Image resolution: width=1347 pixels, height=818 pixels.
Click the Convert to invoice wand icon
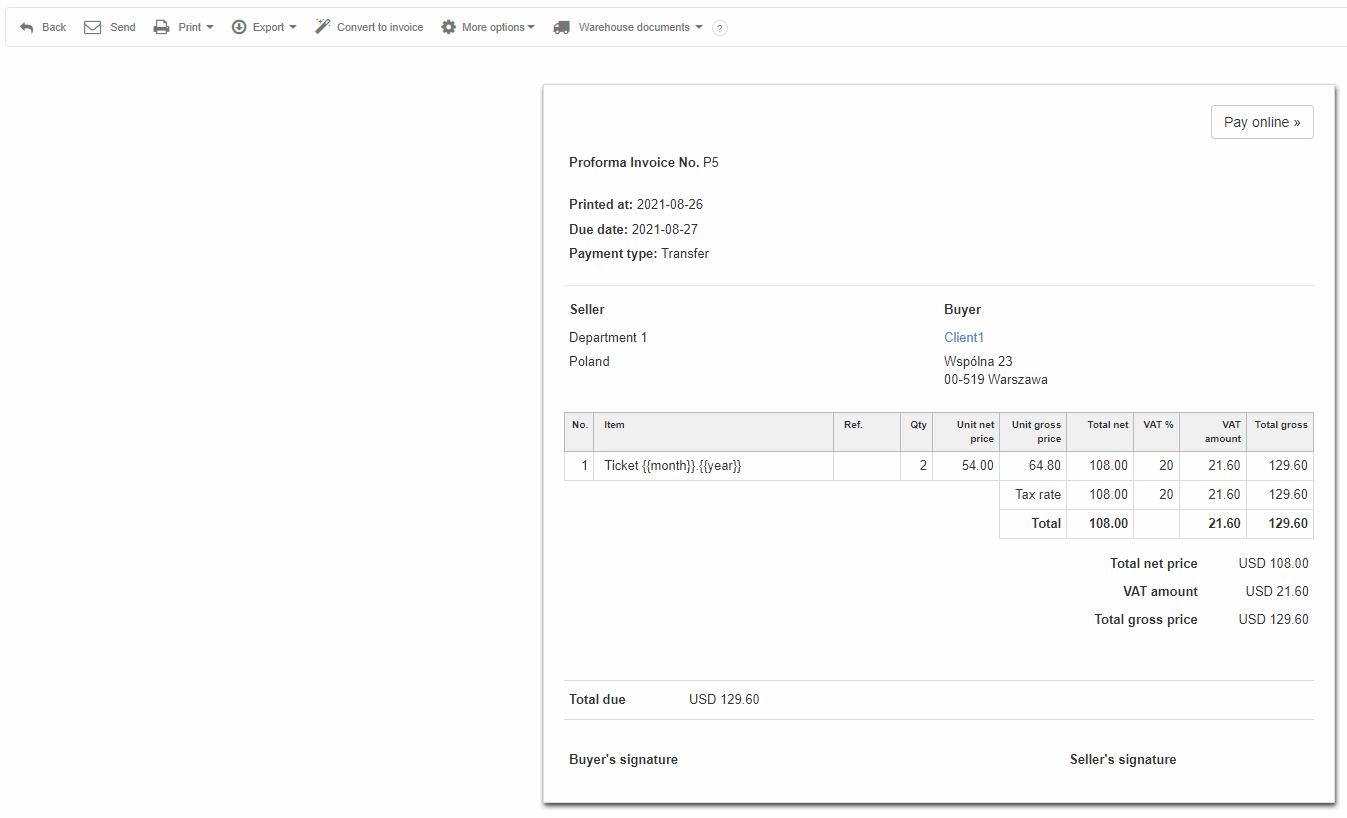click(322, 27)
